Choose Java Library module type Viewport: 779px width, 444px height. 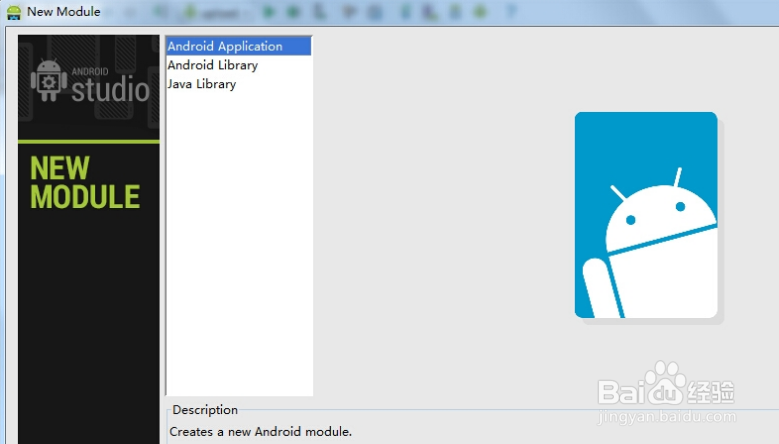coord(238,84)
